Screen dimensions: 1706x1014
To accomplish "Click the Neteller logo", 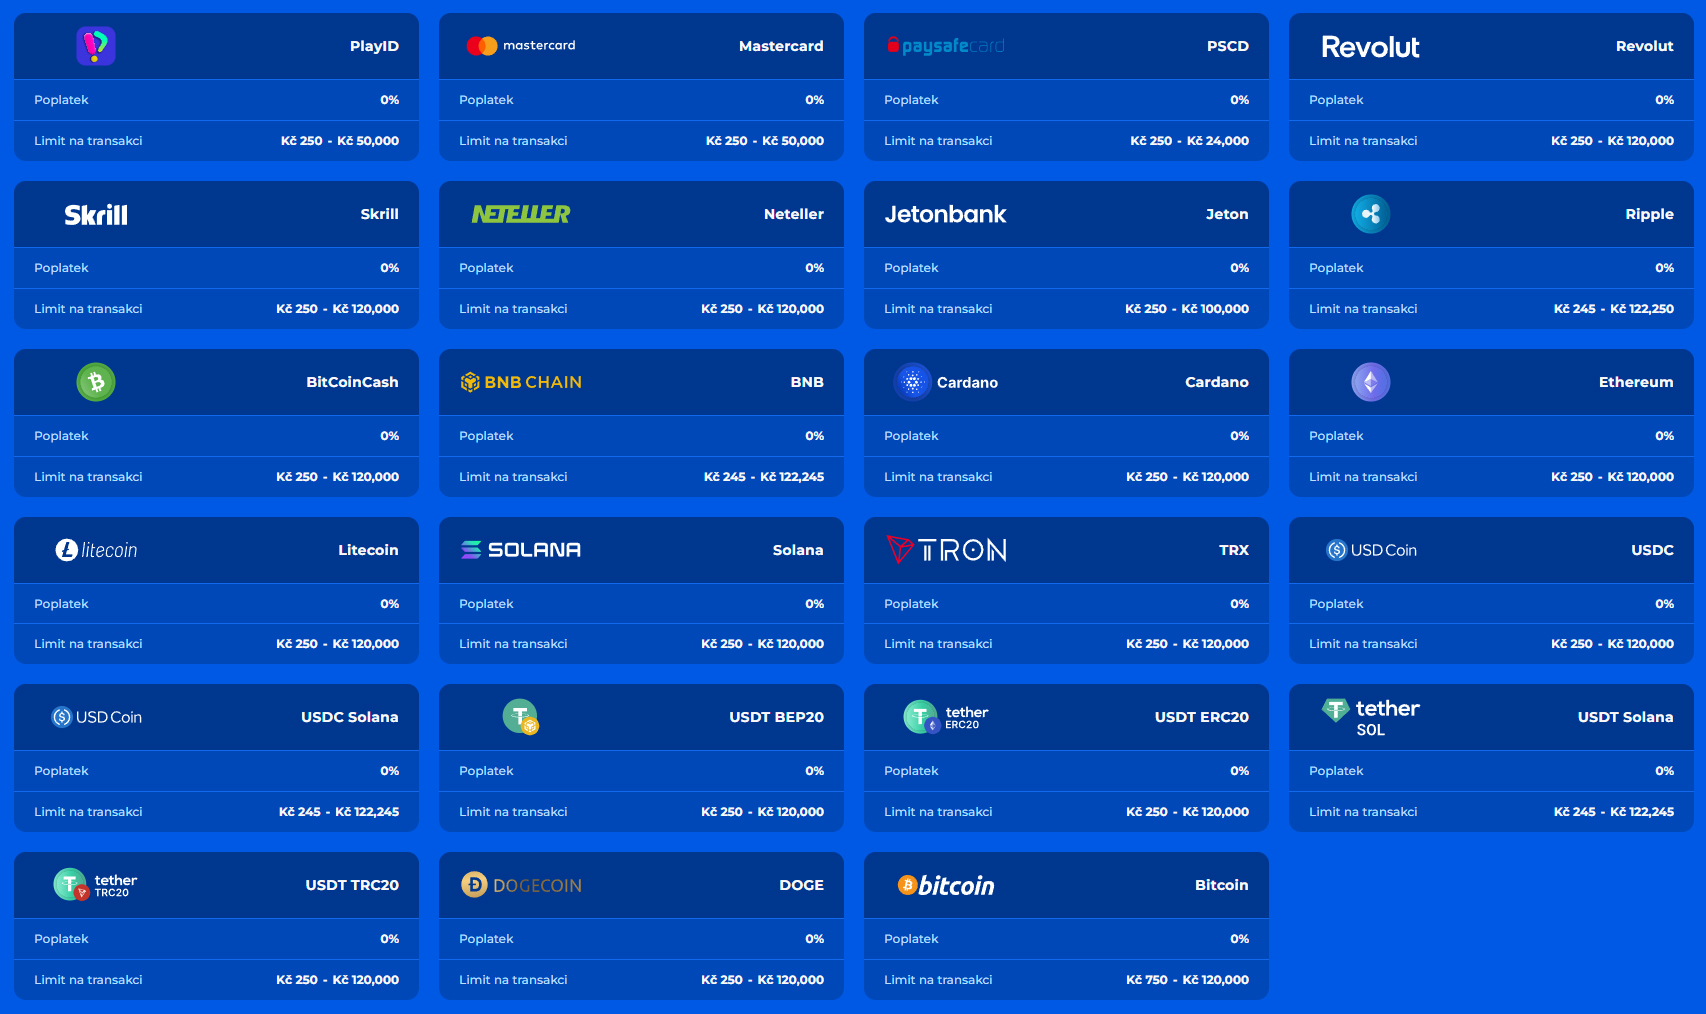I will (x=521, y=213).
